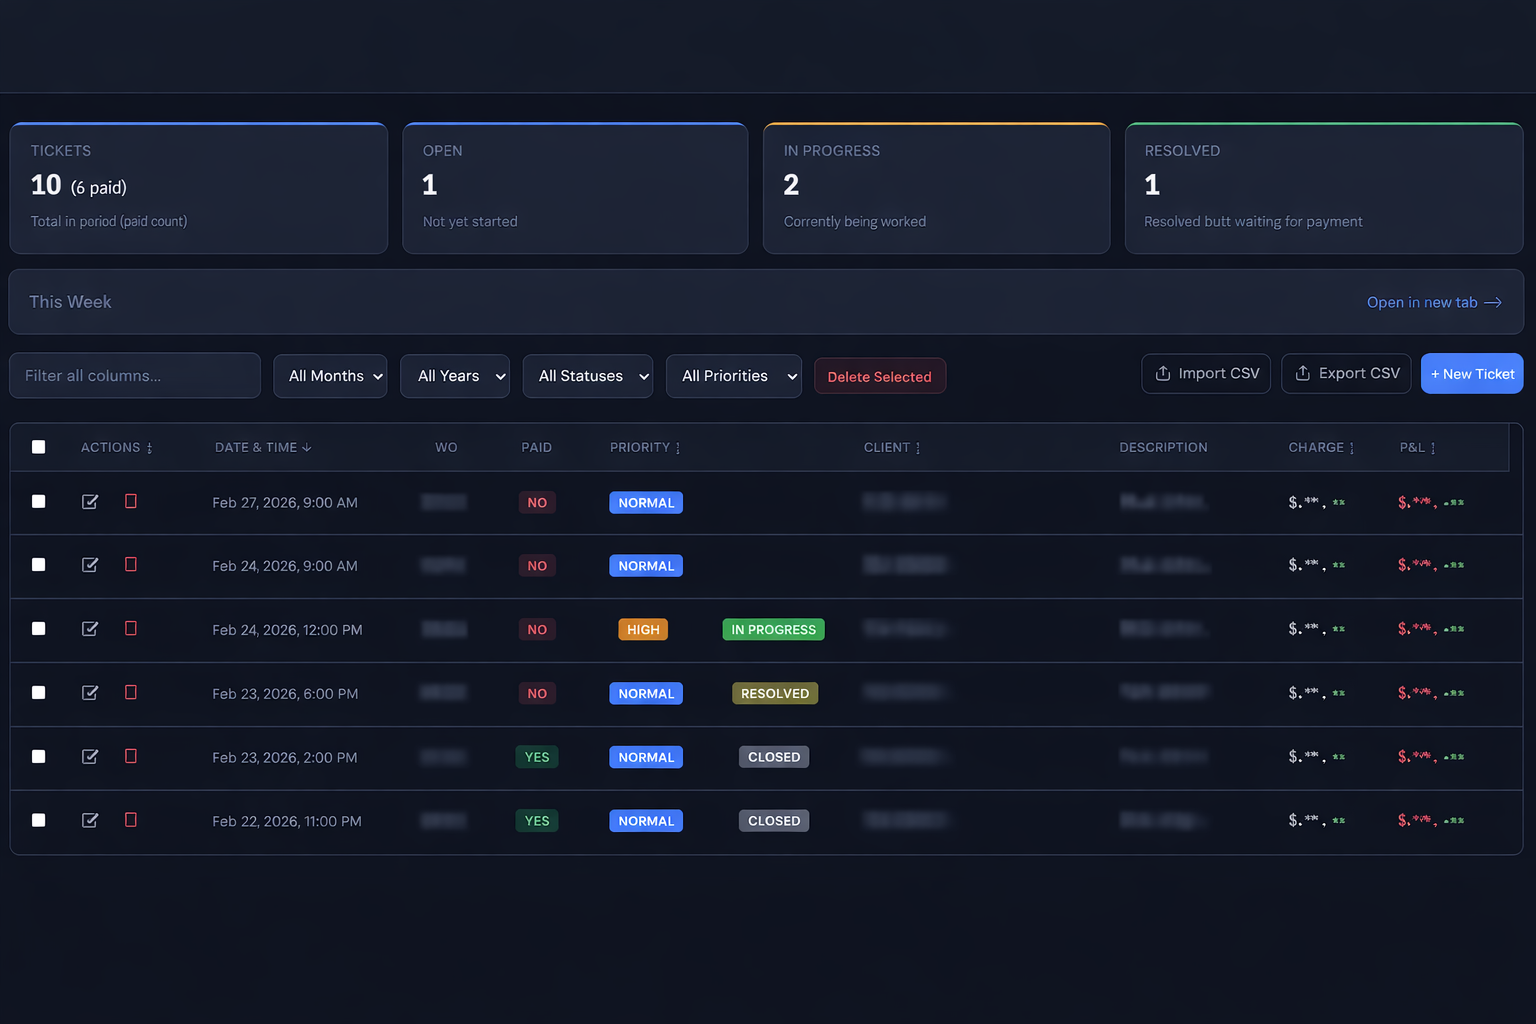Viewport: 1536px width, 1024px height.
Task: Select the IN PROGRESS summary card
Action: coord(936,188)
